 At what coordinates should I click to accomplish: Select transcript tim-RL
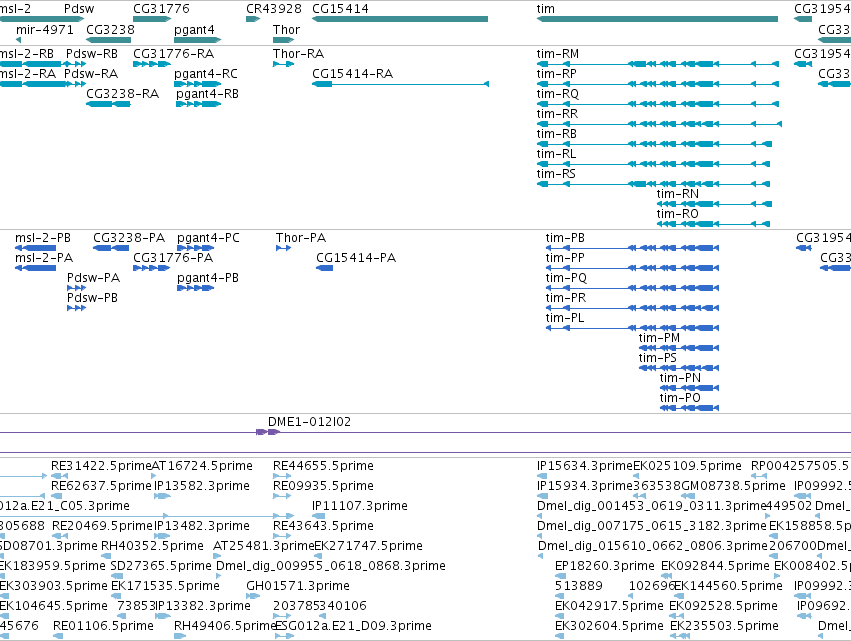coord(653,164)
